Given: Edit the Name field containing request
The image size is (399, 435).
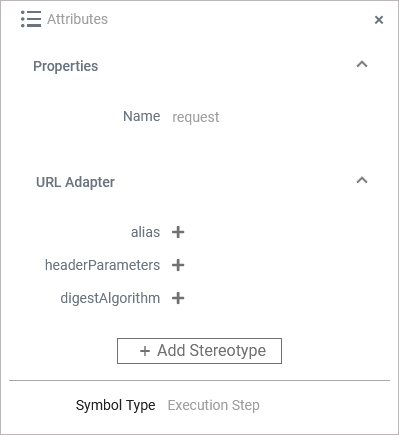Looking at the screenshot, I should tap(196, 117).
